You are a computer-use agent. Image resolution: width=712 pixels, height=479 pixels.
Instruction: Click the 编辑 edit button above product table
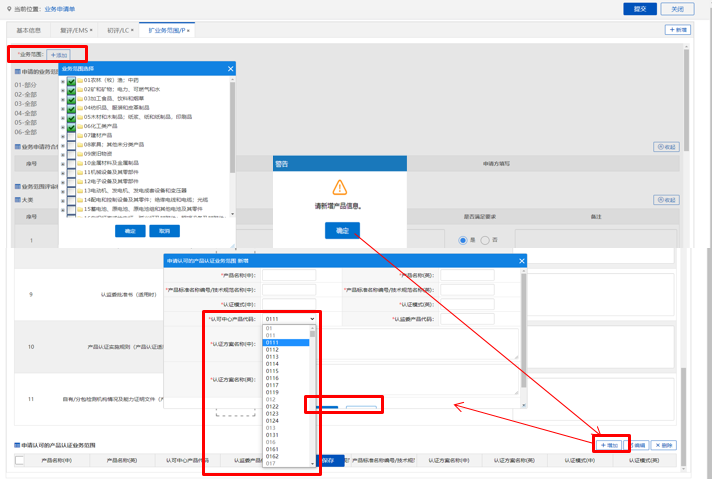(x=637, y=445)
